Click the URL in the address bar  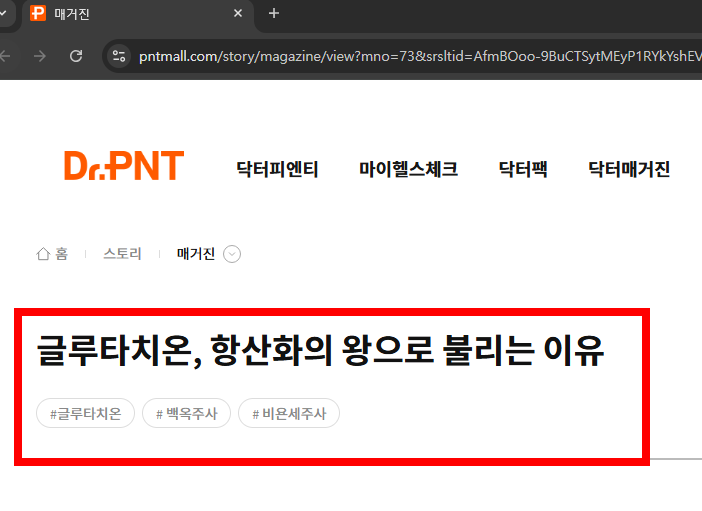point(420,56)
